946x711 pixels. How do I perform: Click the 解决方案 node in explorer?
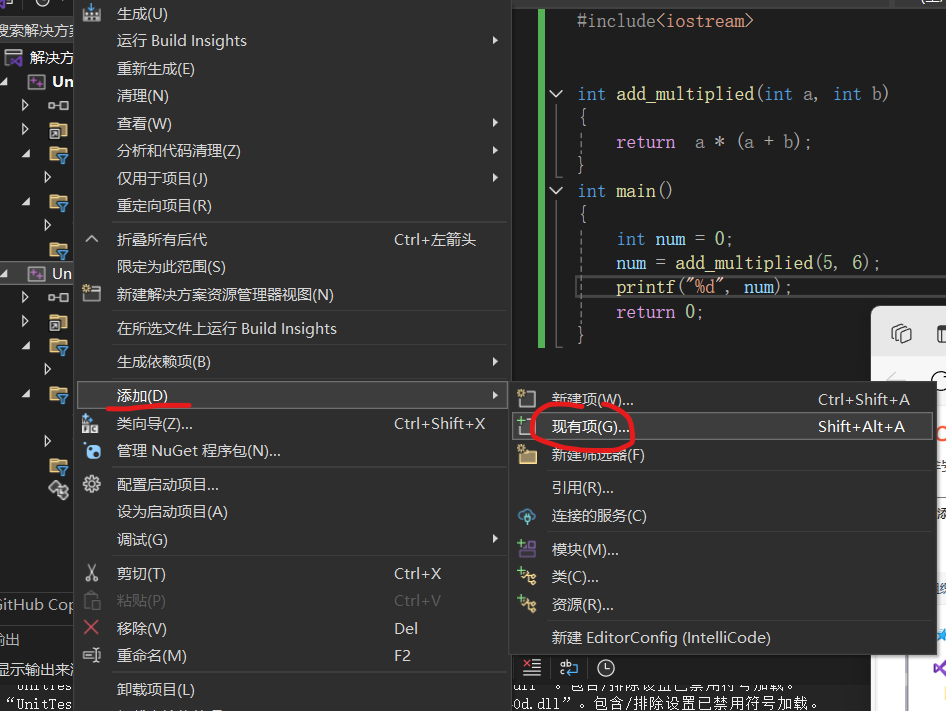tap(40, 57)
